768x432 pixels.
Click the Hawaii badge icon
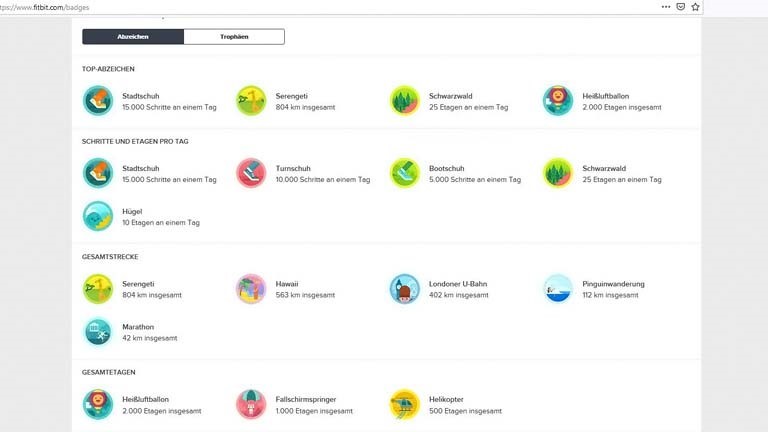point(251,289)
